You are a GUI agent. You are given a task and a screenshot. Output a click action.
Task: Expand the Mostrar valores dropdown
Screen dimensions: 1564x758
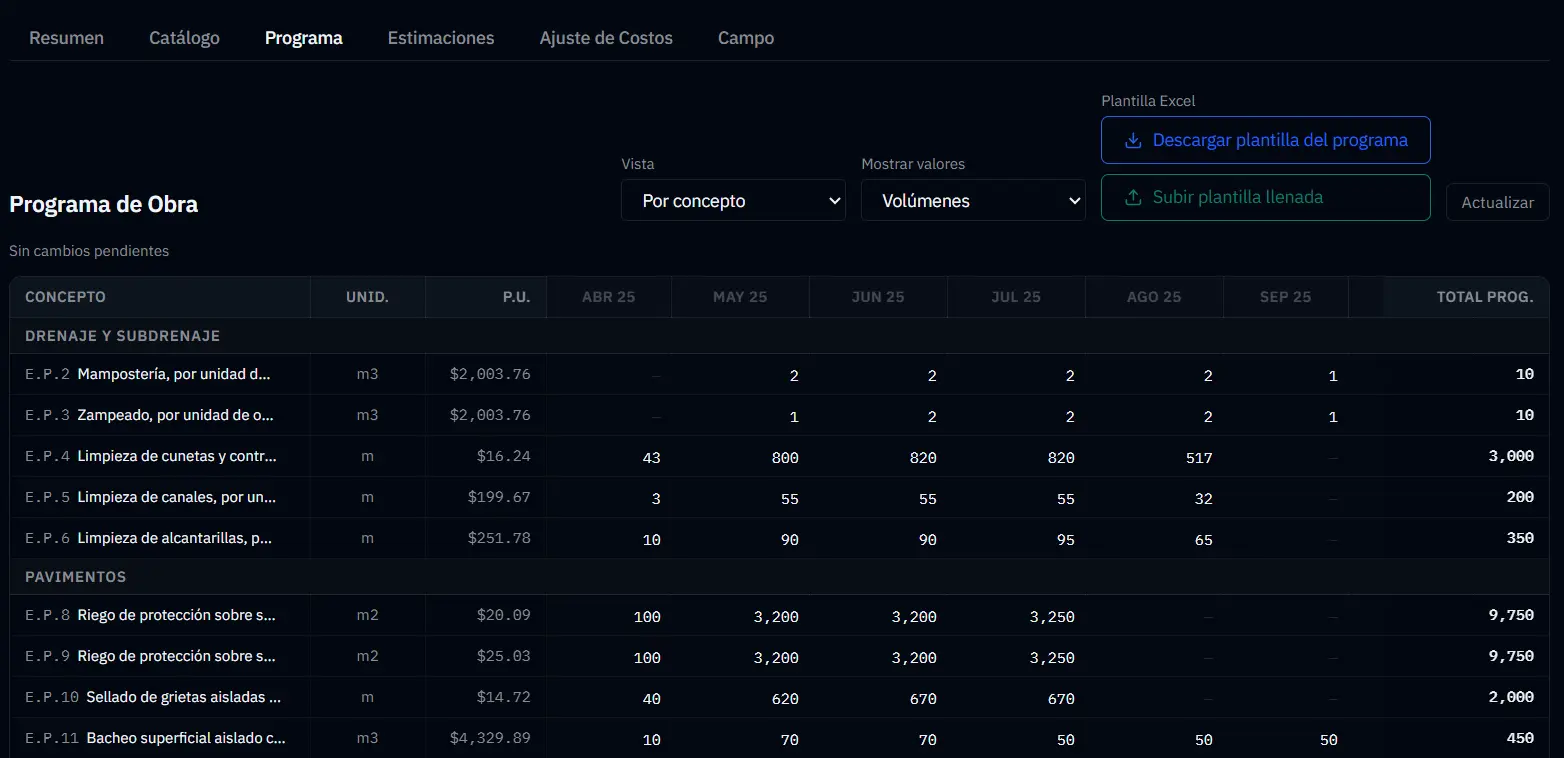[973, 201]
